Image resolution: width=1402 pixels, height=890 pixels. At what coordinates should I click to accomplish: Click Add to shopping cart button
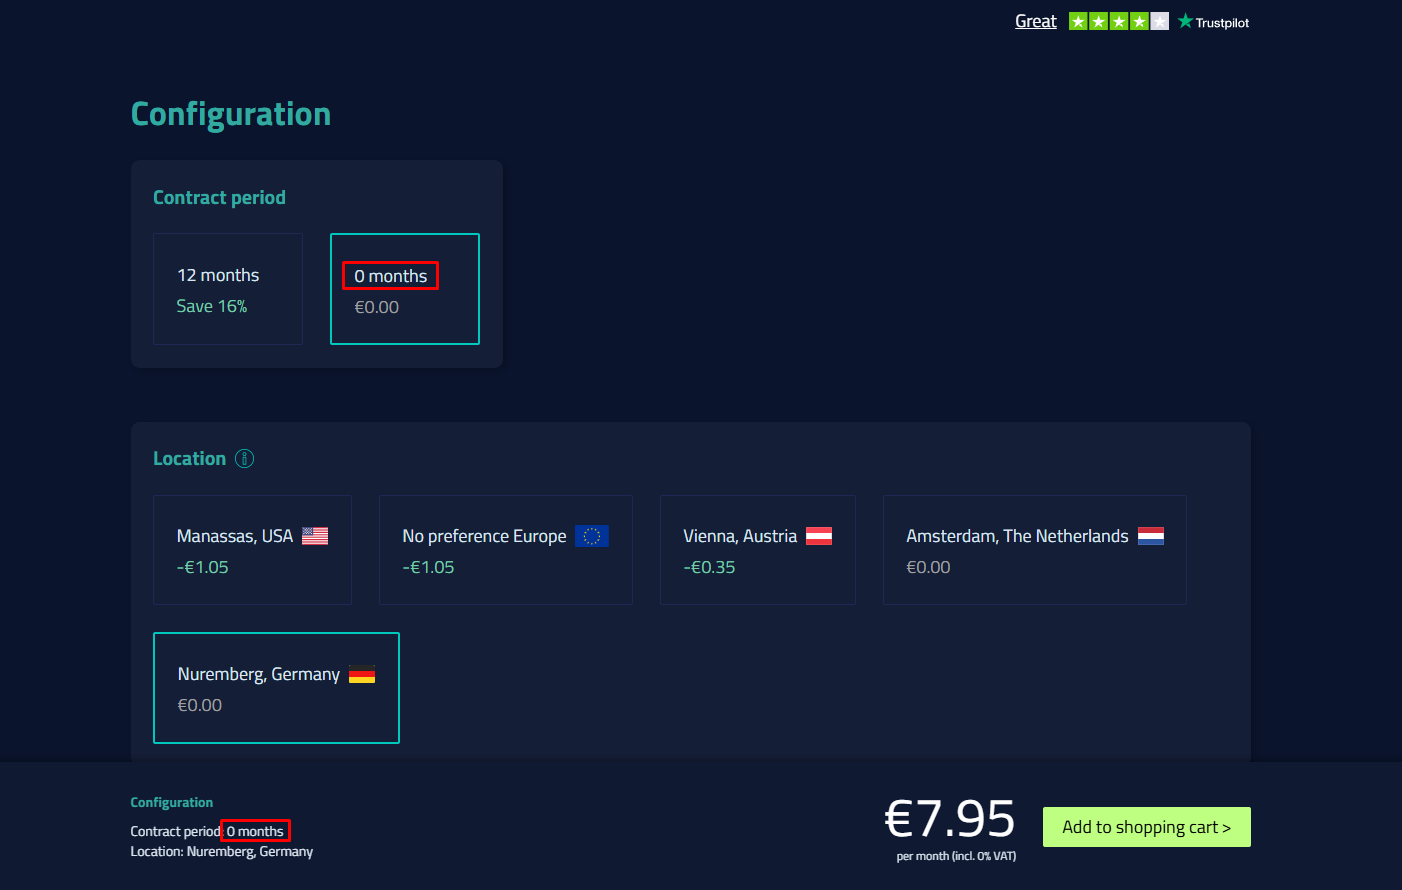[1146, 827]
